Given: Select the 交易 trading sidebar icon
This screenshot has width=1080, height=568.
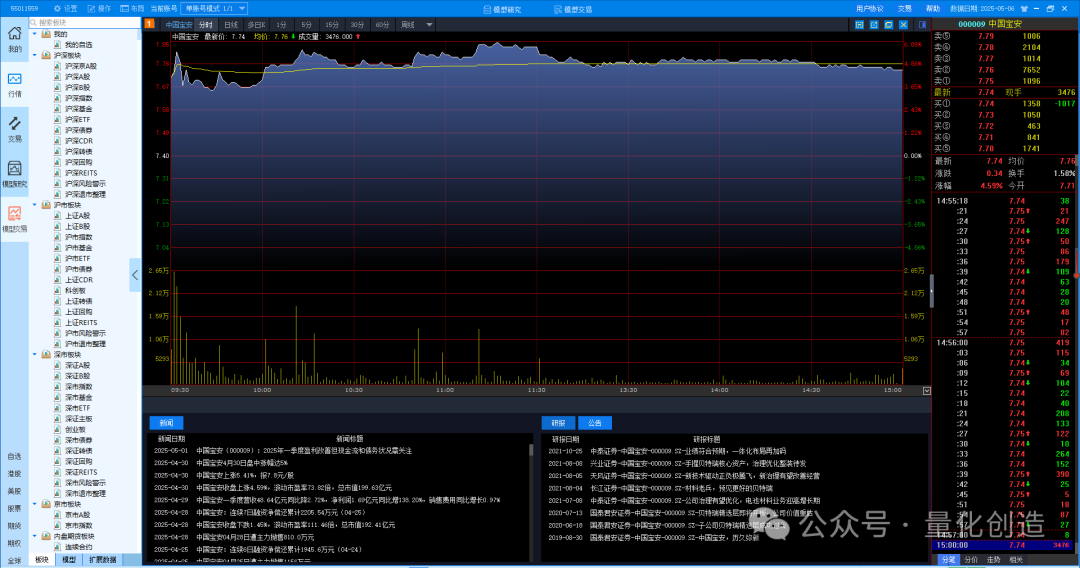Looking at the screenshot, I should (x=14, y=124).
